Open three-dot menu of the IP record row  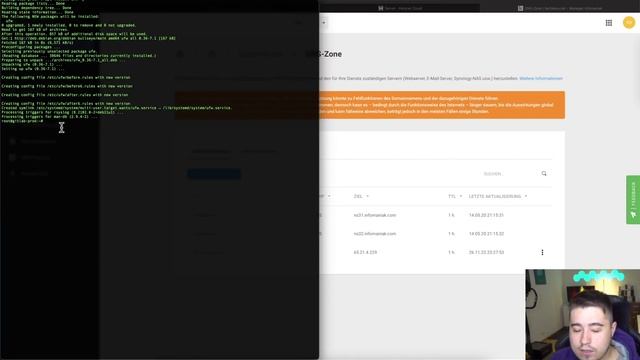click(542, 252)
